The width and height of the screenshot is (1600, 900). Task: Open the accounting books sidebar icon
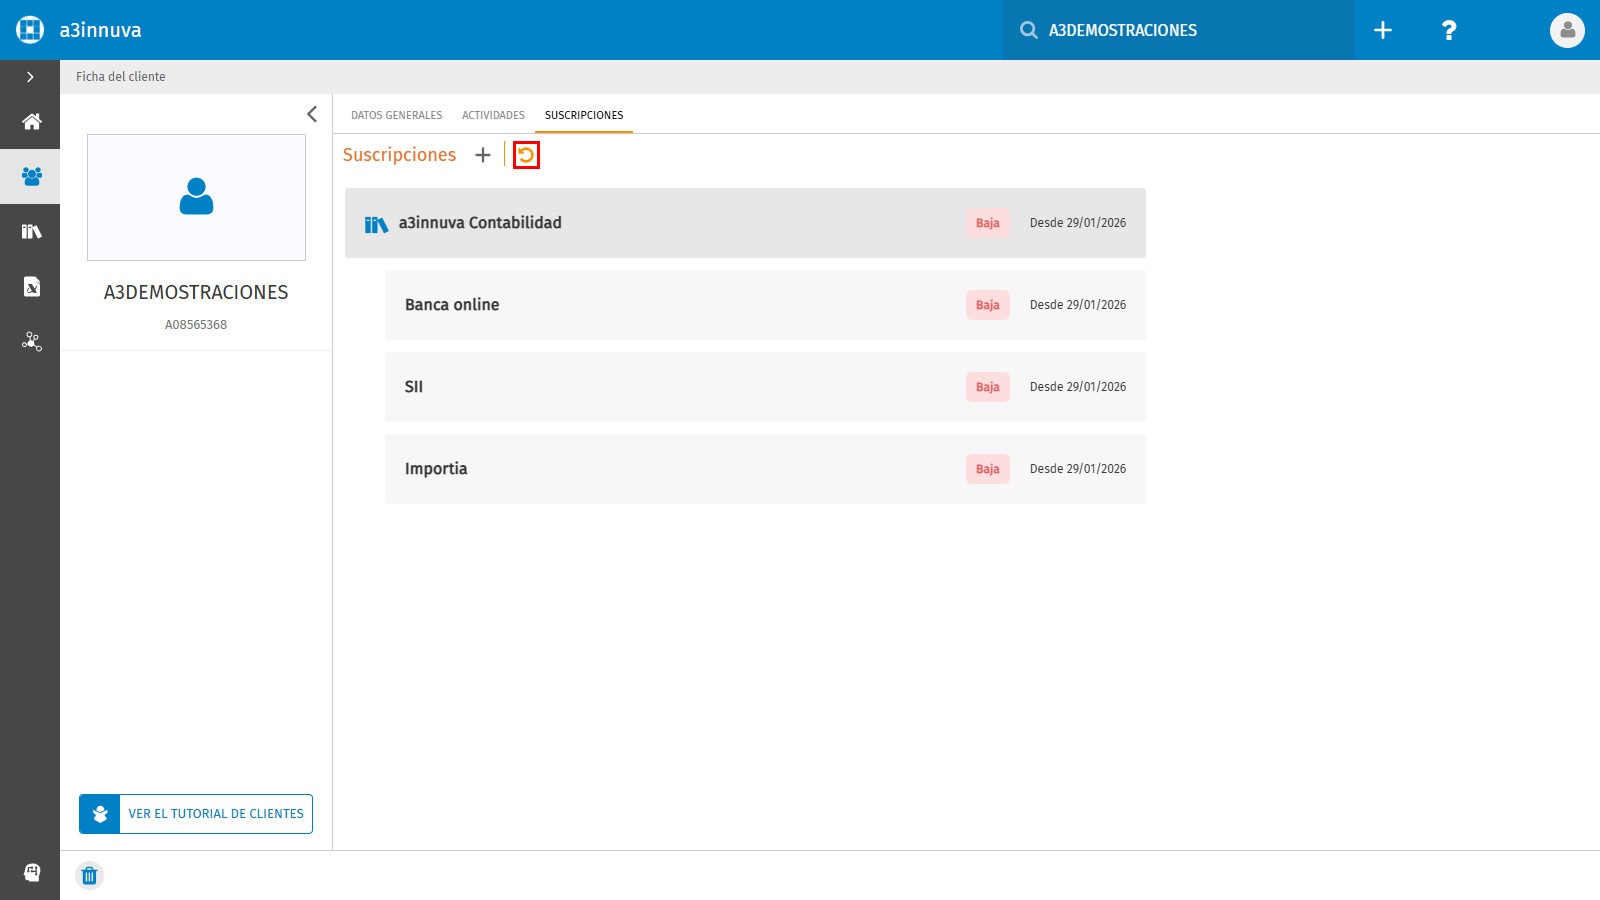(31, 232)
